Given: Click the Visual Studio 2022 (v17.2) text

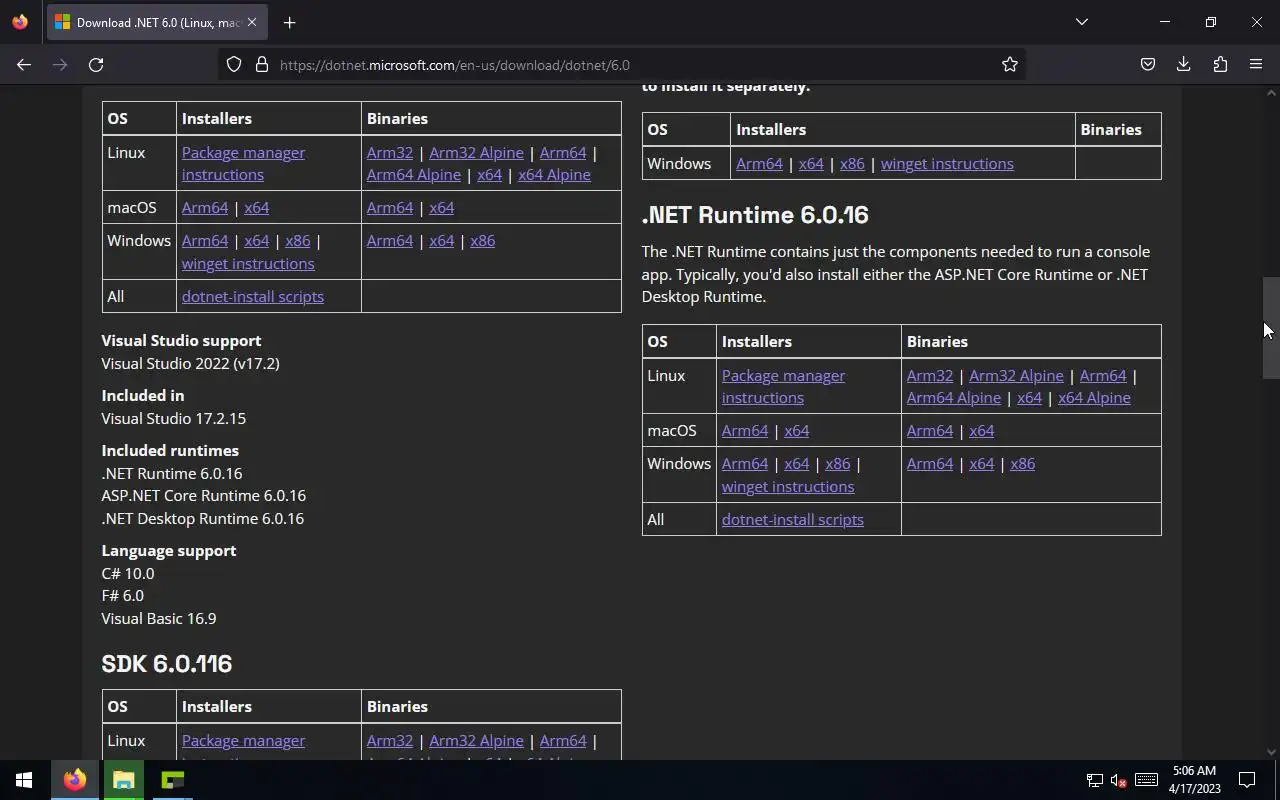Looking at the screenshot, I should click(x=190, y=363).
